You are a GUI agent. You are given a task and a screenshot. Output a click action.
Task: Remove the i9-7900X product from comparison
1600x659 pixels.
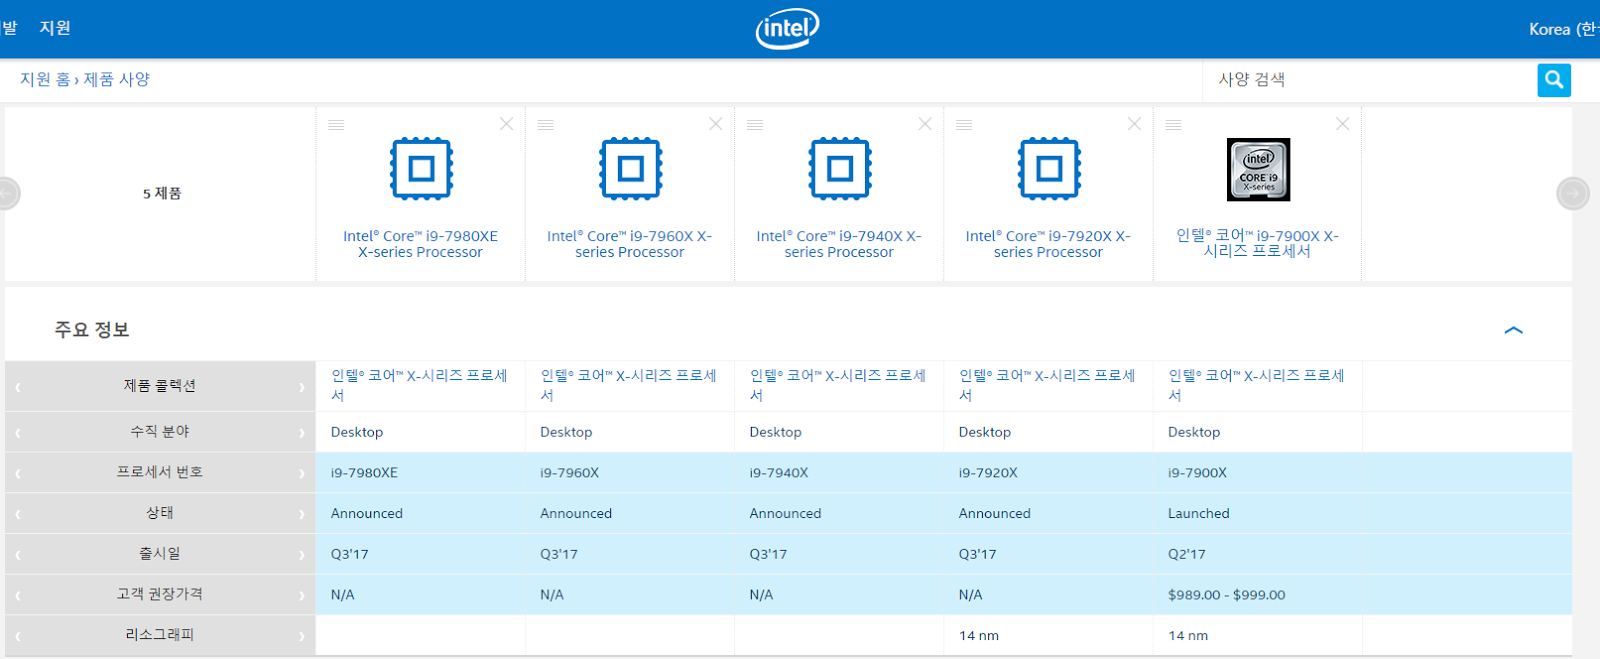(1343, 124)
